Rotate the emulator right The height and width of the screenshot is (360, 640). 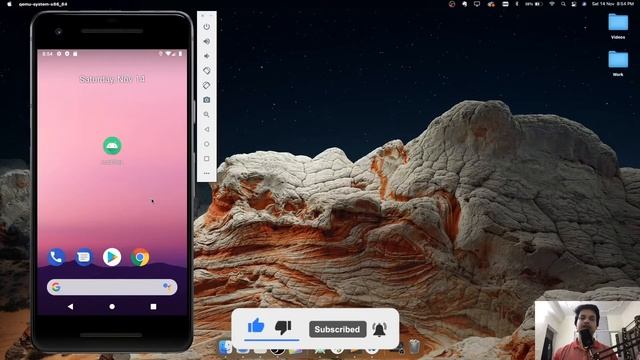point(207,85)
